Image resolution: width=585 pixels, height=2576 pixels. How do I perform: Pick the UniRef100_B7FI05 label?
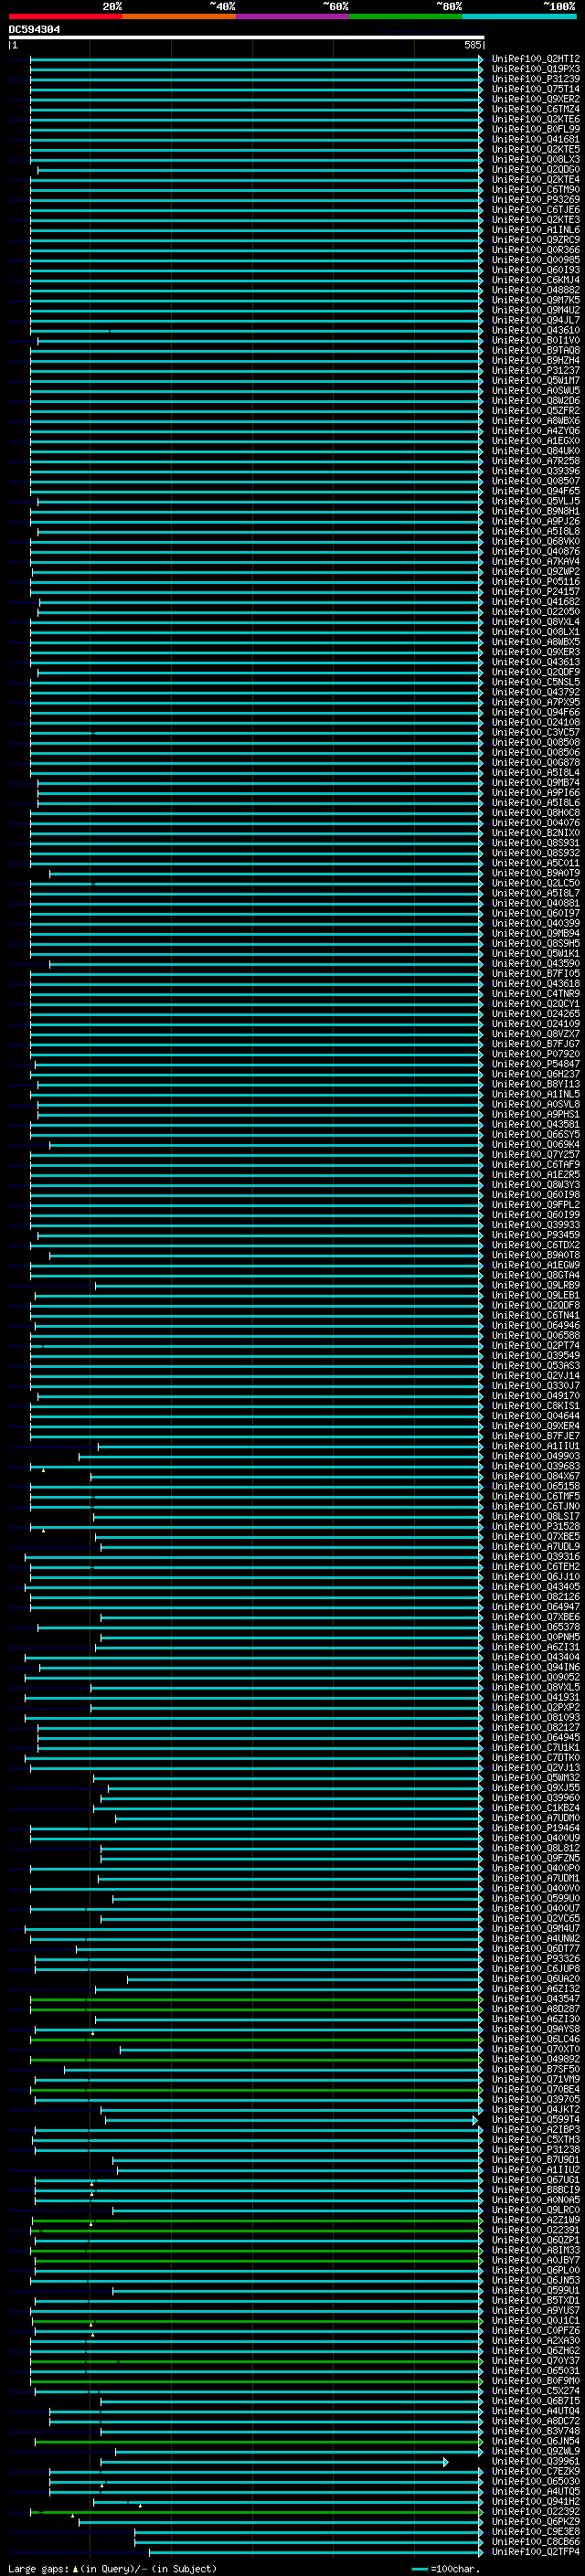(536, 973)
